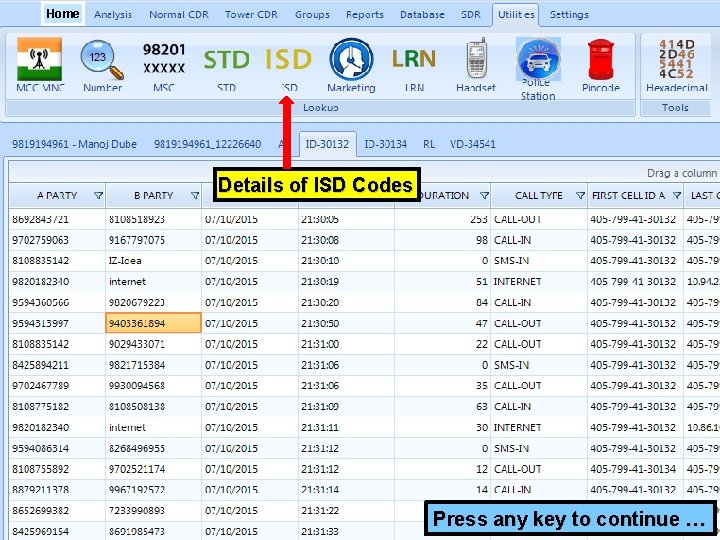
Task: Open A PARTY column filter dropdown
Action: (98, 196)
